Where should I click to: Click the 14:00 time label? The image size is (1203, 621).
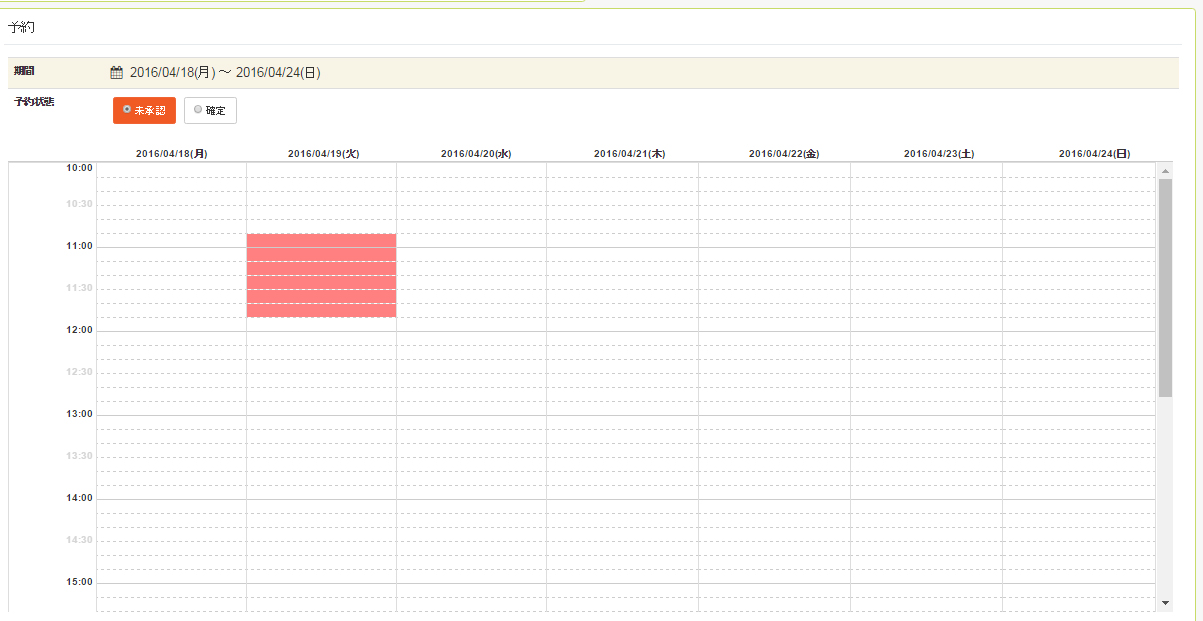click(x=80, y=498)
